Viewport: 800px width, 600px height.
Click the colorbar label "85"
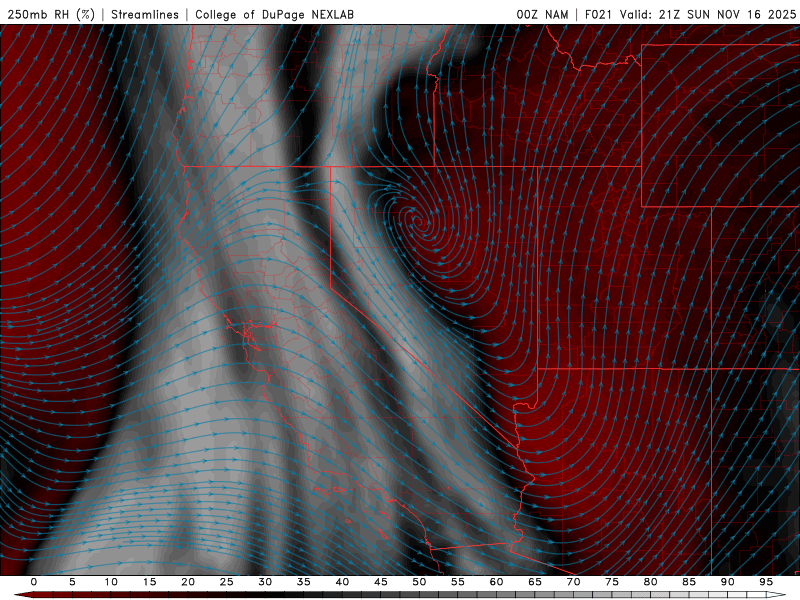pos(689,582)
